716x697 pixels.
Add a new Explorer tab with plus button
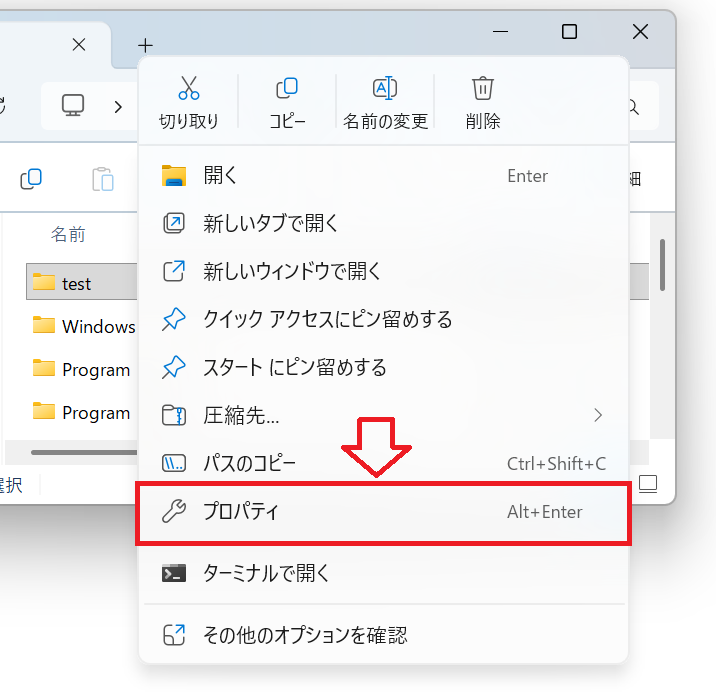pyautogui.click(x=145, y=45)
